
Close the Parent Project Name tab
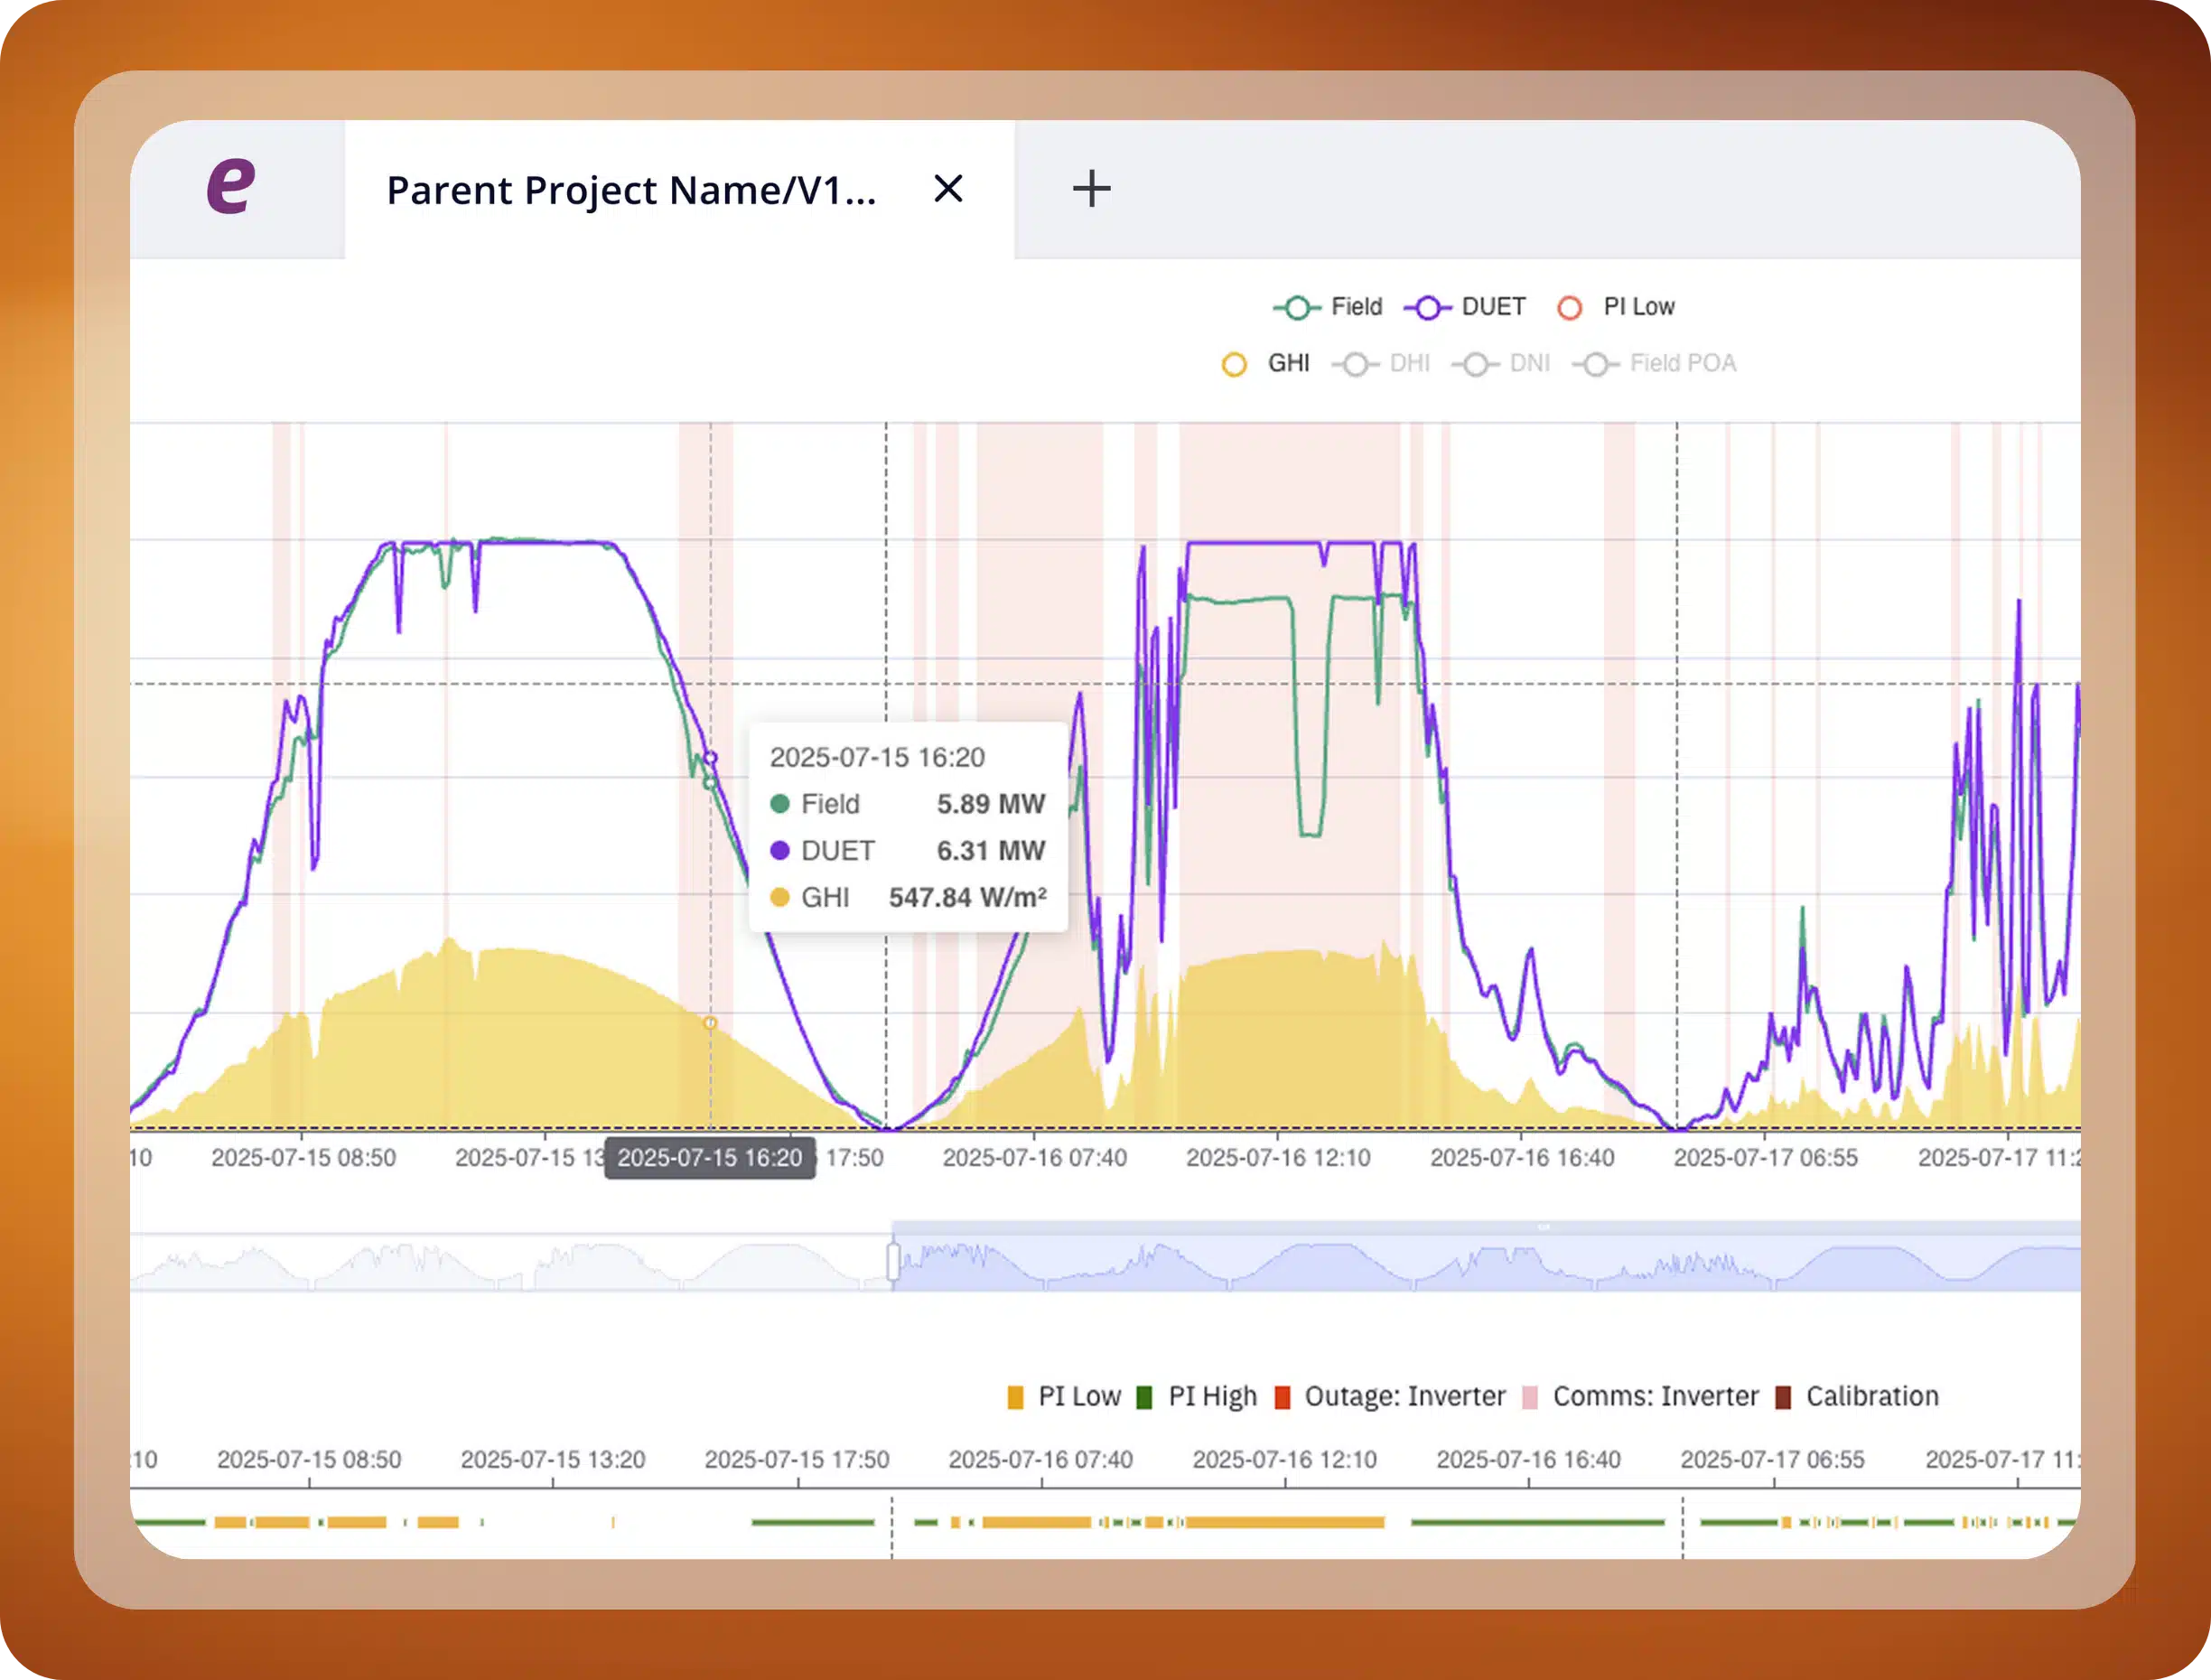tap(948, 188)
